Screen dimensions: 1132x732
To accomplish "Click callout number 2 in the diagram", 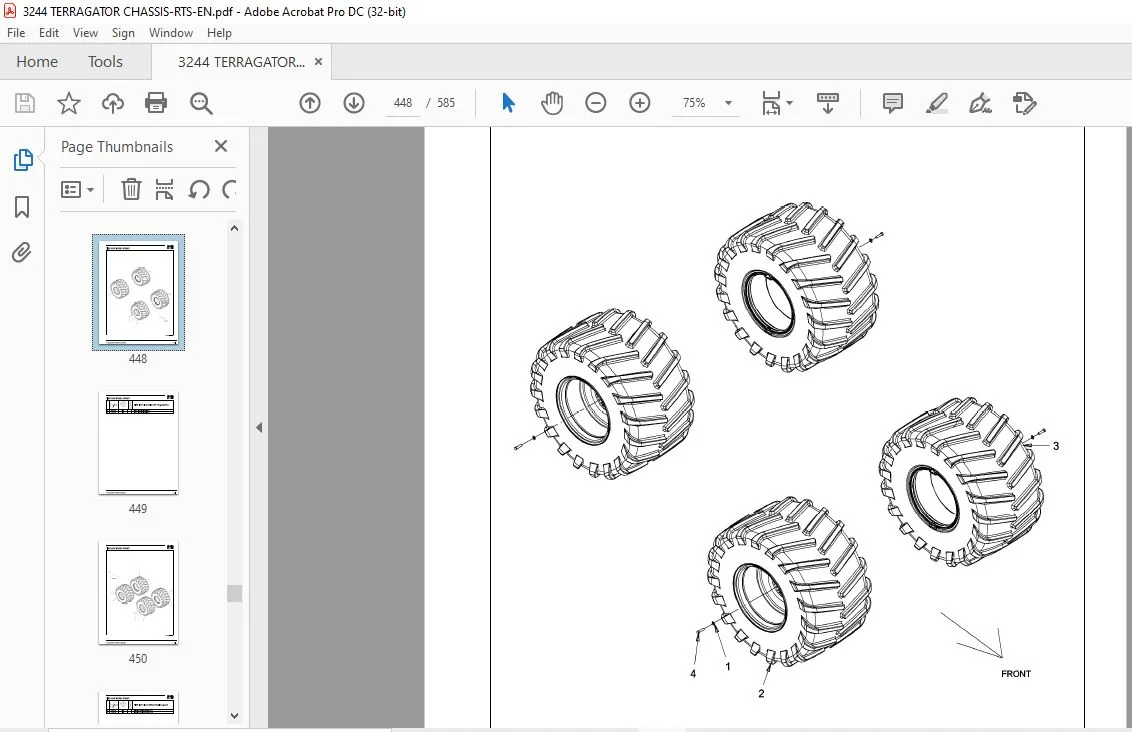I will click(x=761, y=693).
